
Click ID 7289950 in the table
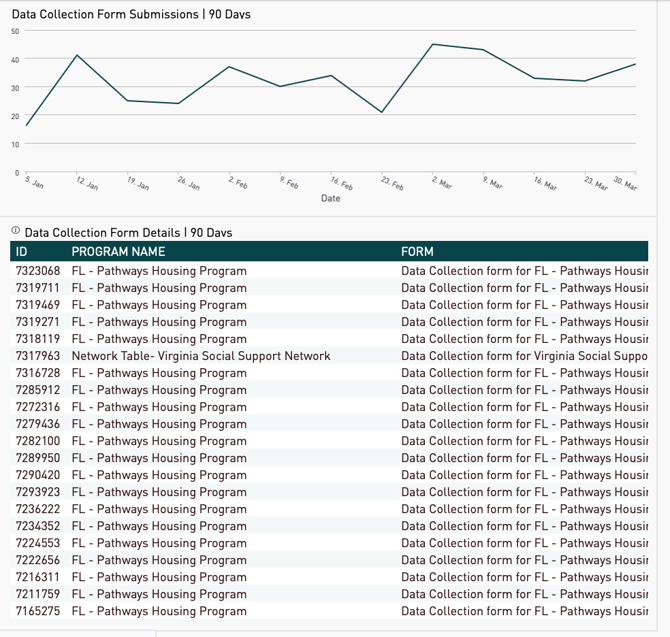(x=38, y=458)
